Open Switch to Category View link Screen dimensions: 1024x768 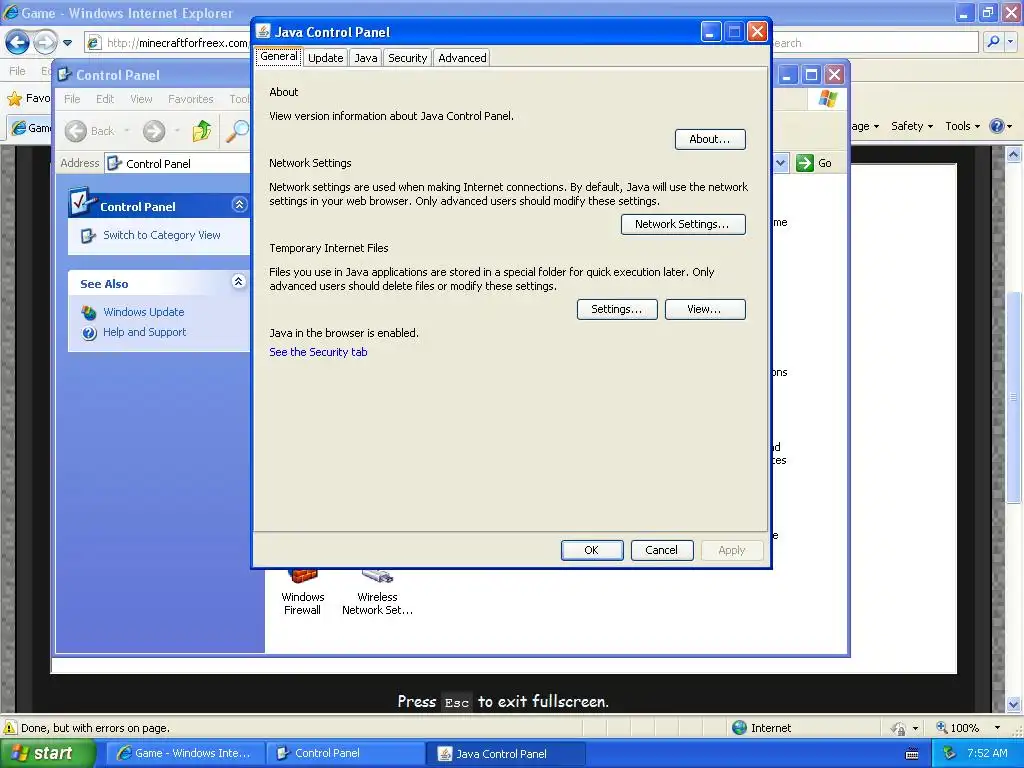tap(161, 235)
